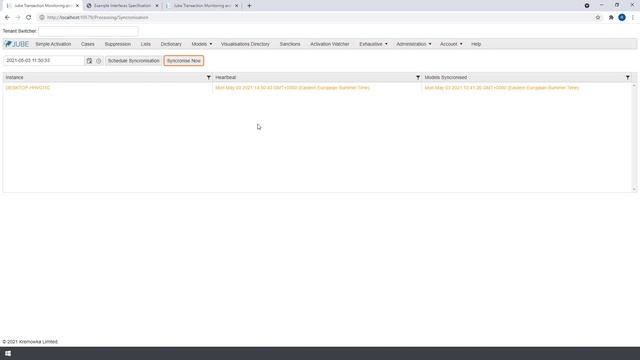640x360 pixels.
Task: Open the Suppression menu item
Action: click(118, 44)
